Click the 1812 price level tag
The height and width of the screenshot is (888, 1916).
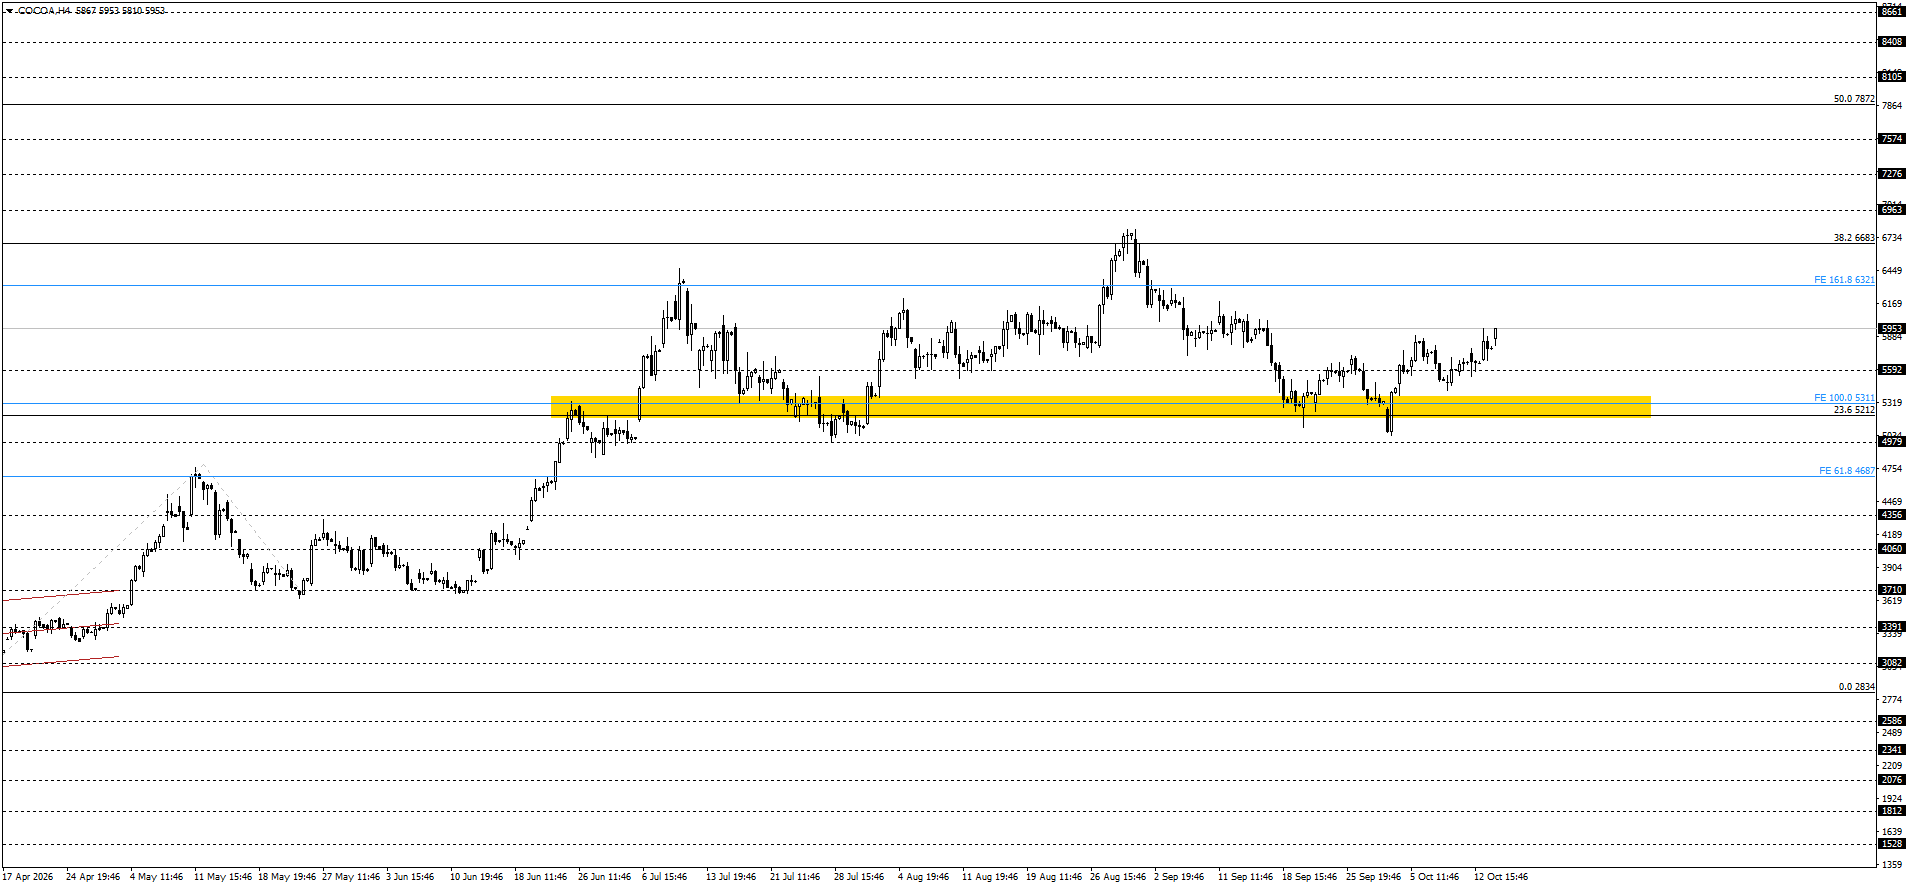click(x=1892, y=811)
